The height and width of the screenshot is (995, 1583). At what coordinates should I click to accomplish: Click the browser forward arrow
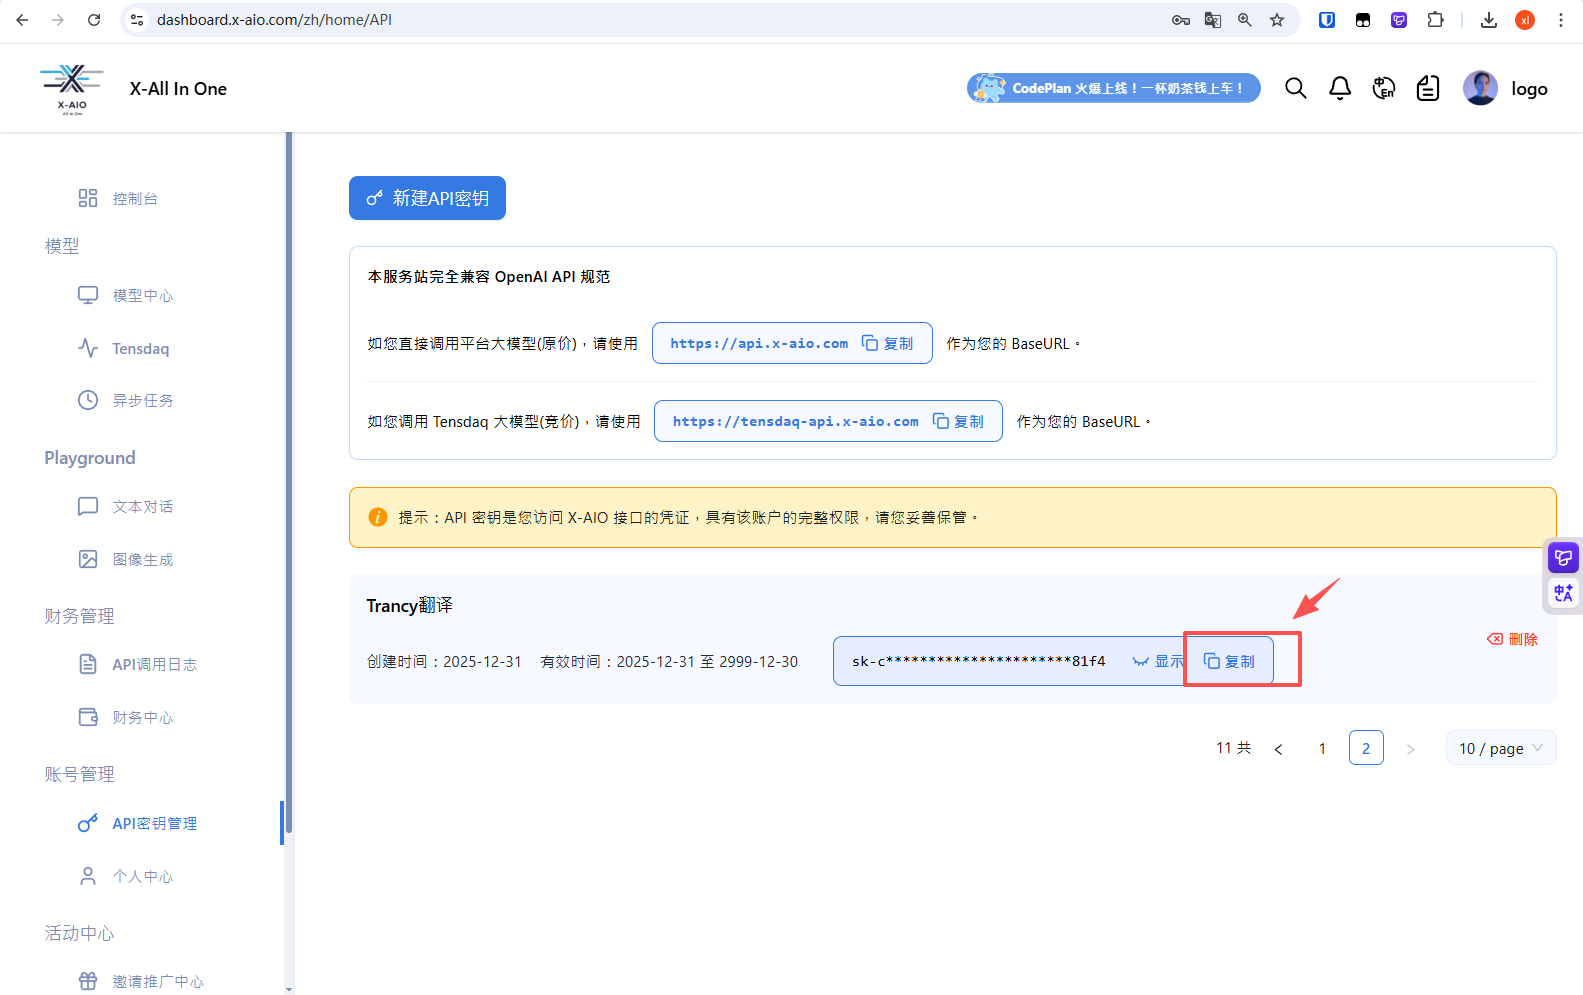tap(58, 20)
